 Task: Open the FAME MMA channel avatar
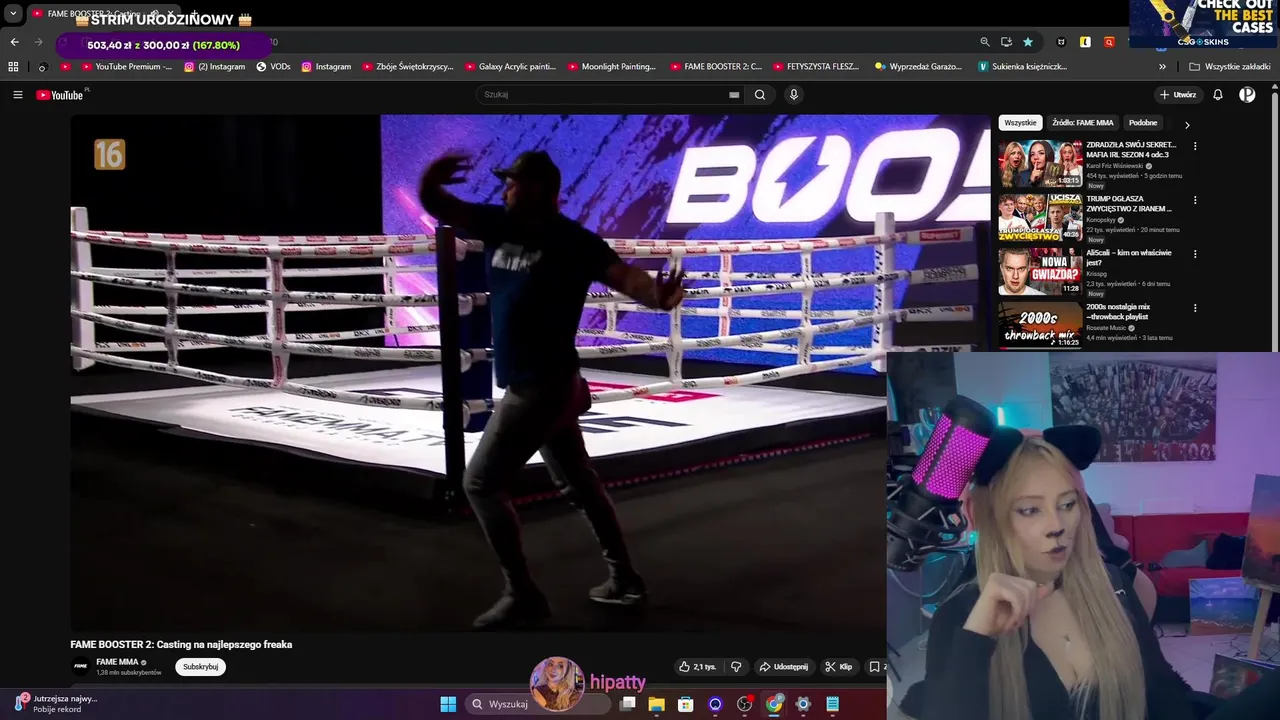80,666
